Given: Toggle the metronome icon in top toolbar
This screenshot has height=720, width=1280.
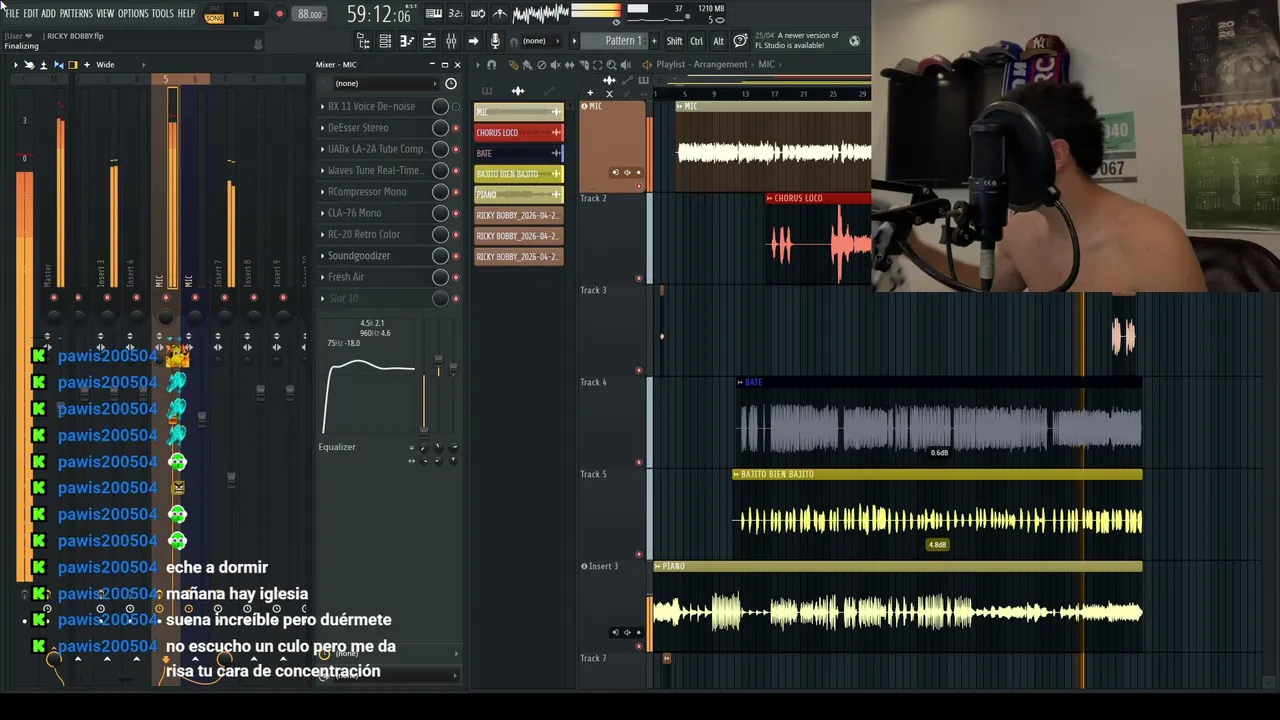Looking at the screenshot, I should (x=499, y=13).
